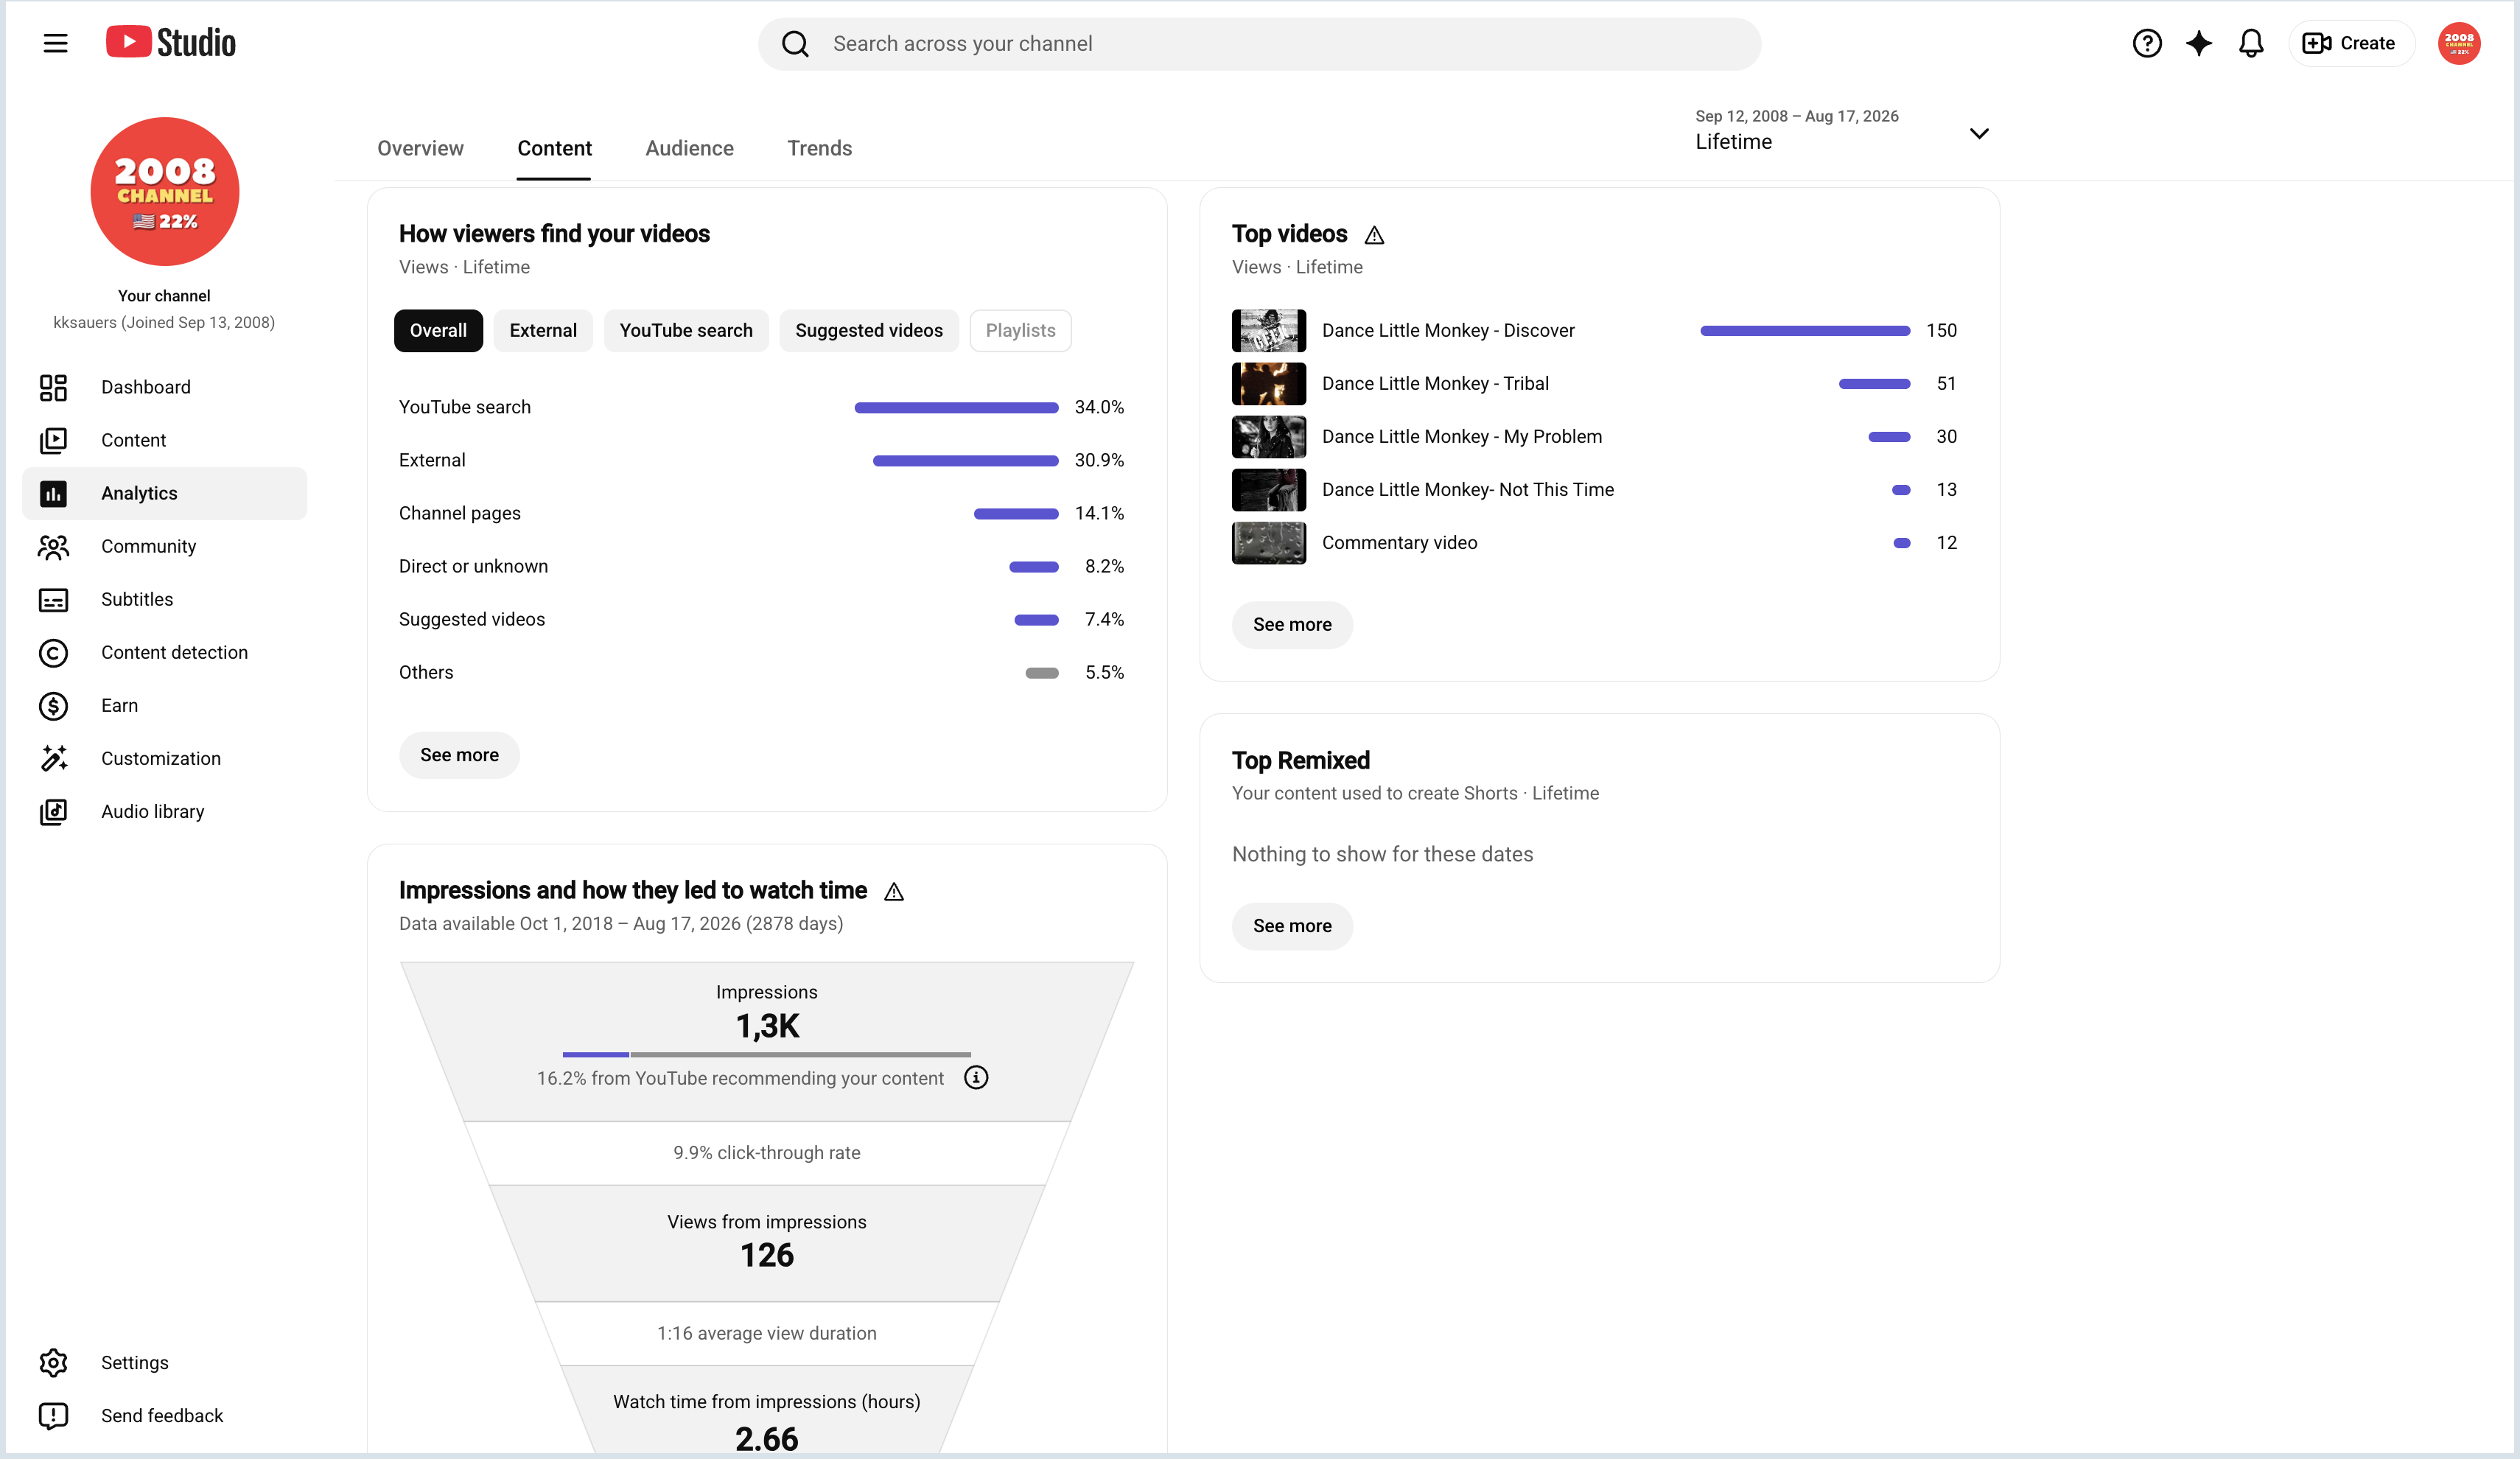Click the Top videos warning triangle icon
The image size is (2520, 1459).
(1374, 235)
